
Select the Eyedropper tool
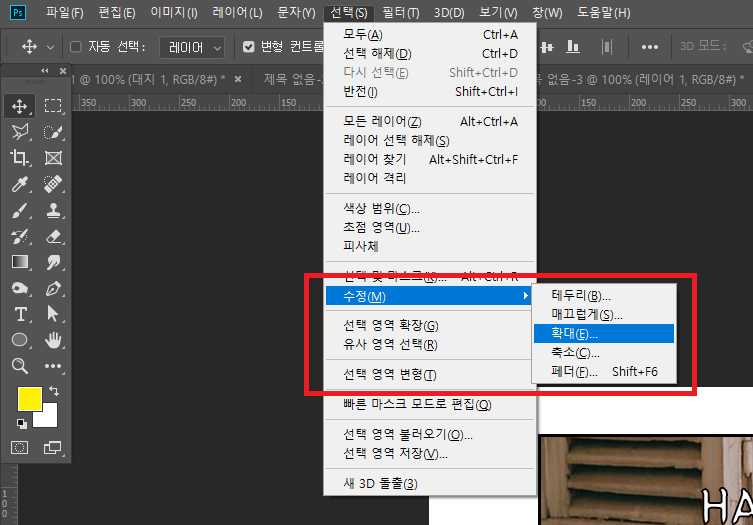[x=20, y=184]
